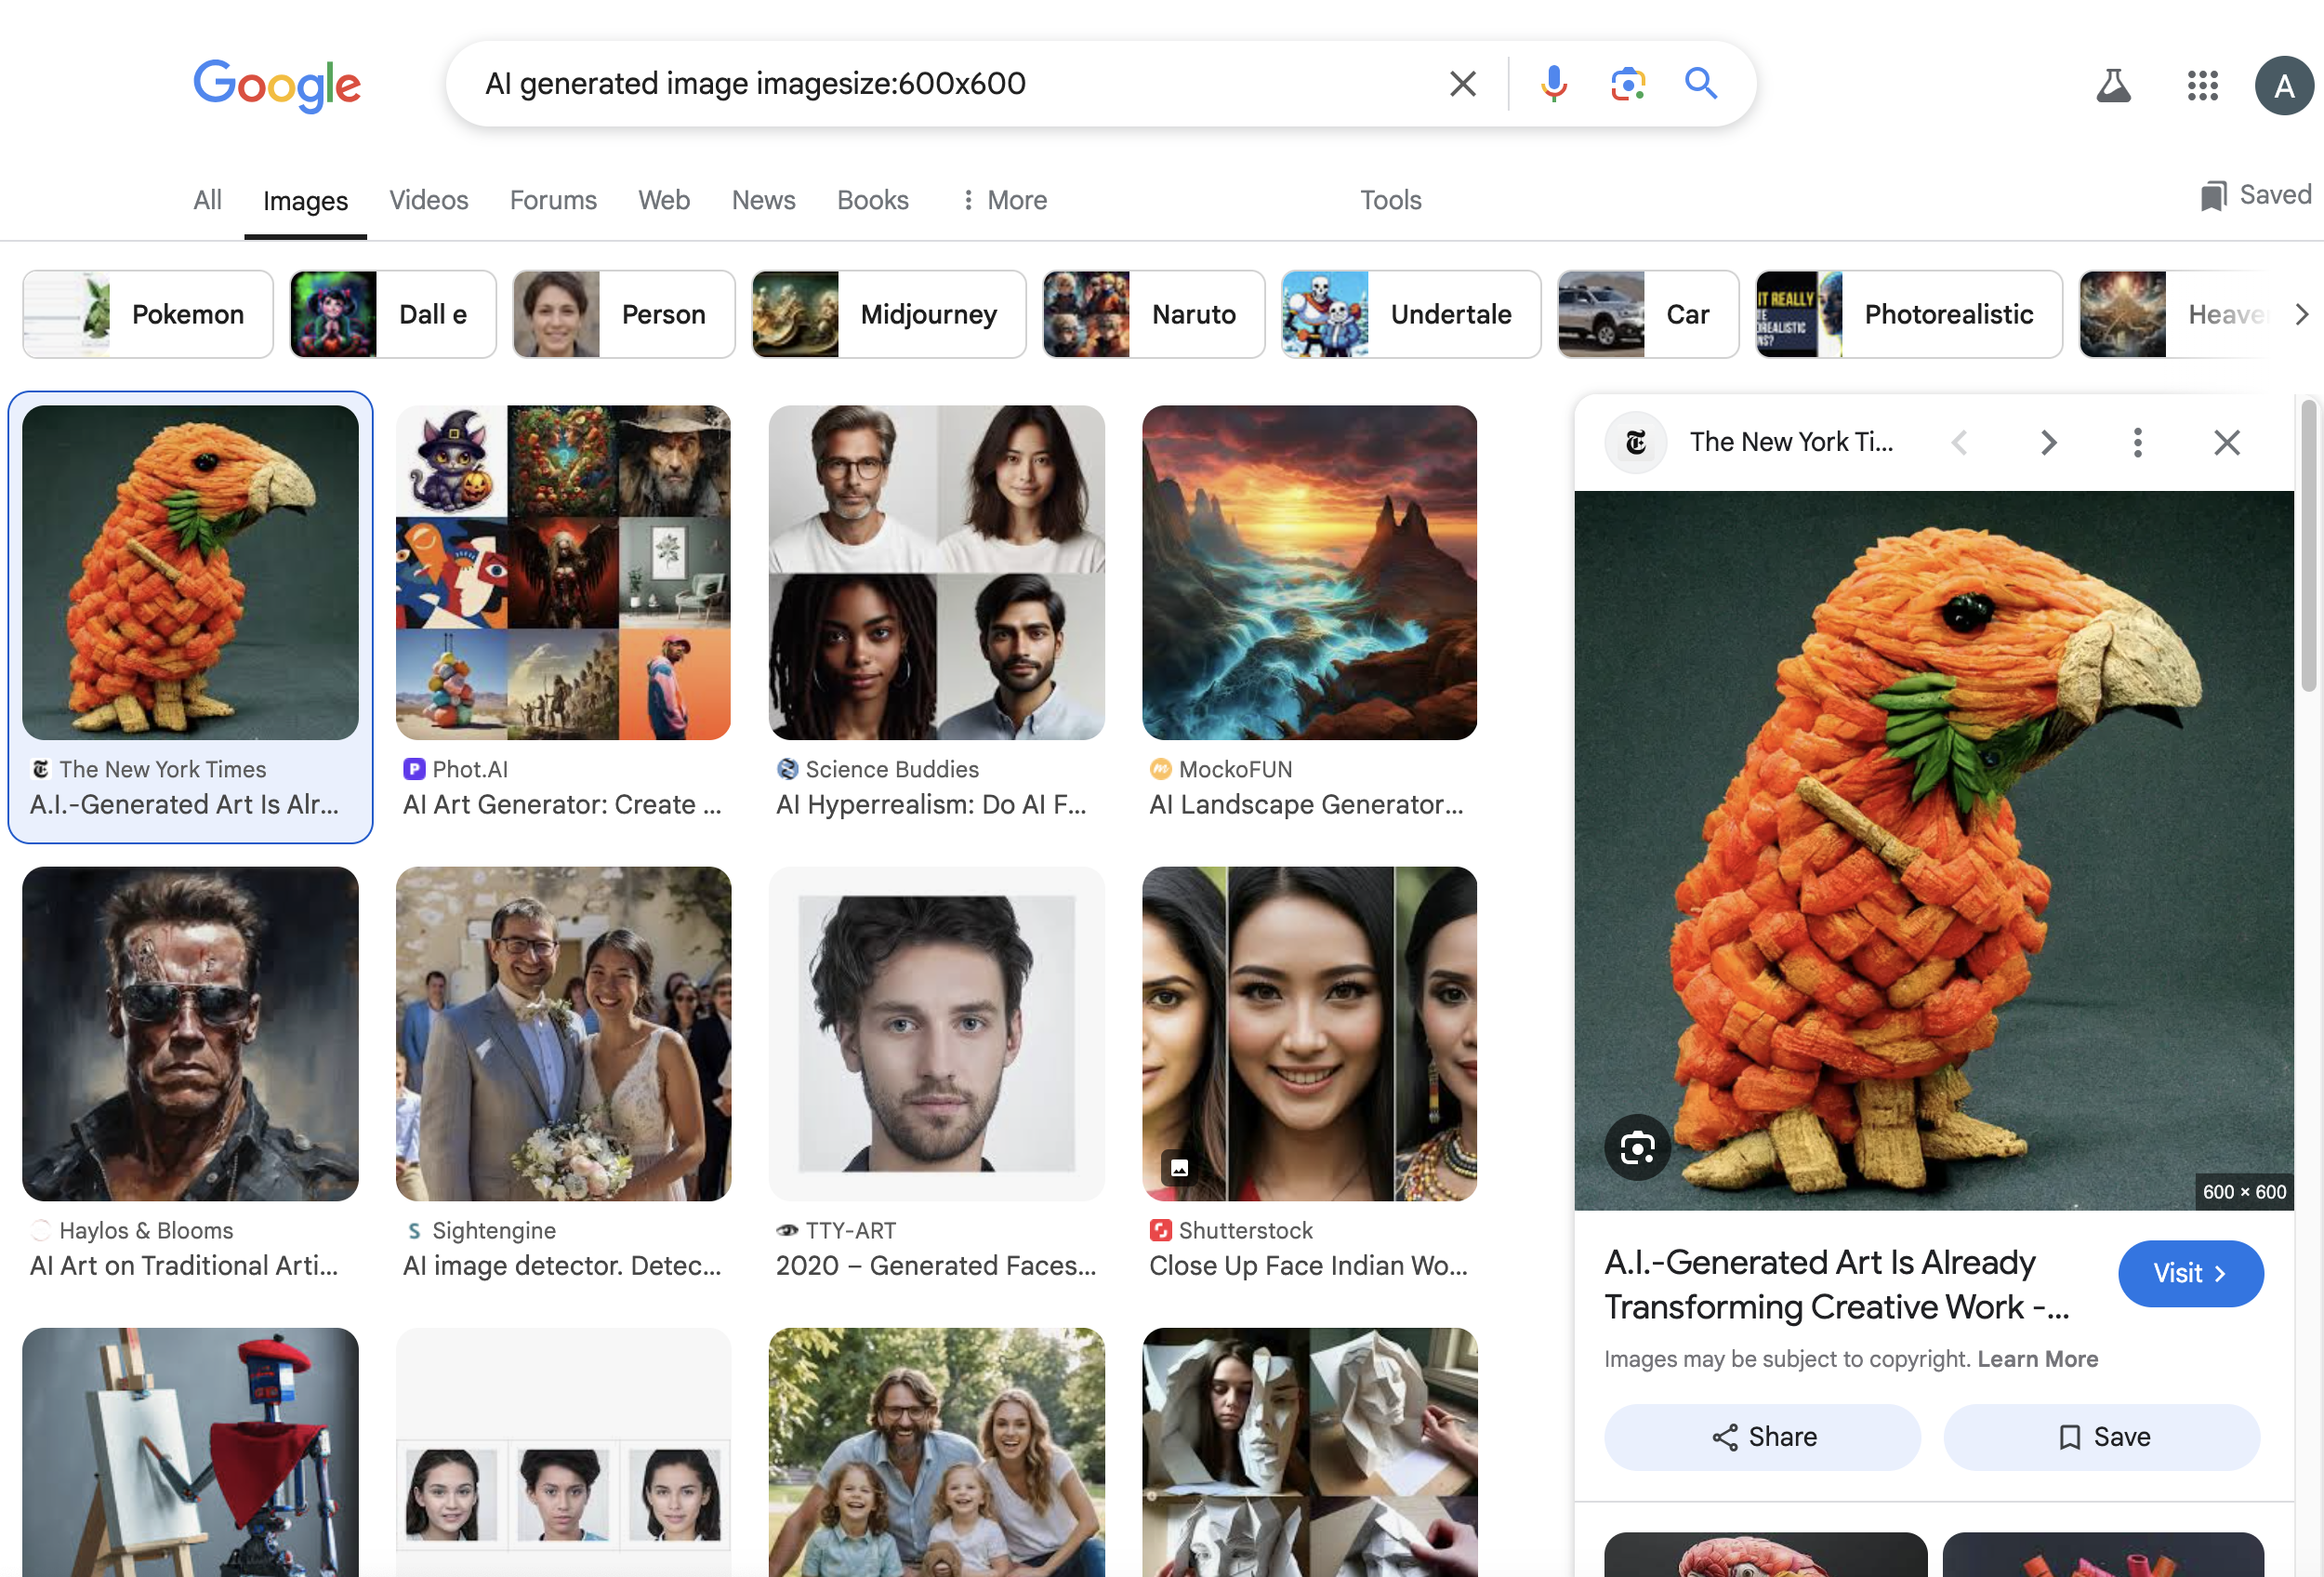This screenshot has height=1577, width=2324.
Task: Clear the search box with the X icon
Action: point(1462,84)
